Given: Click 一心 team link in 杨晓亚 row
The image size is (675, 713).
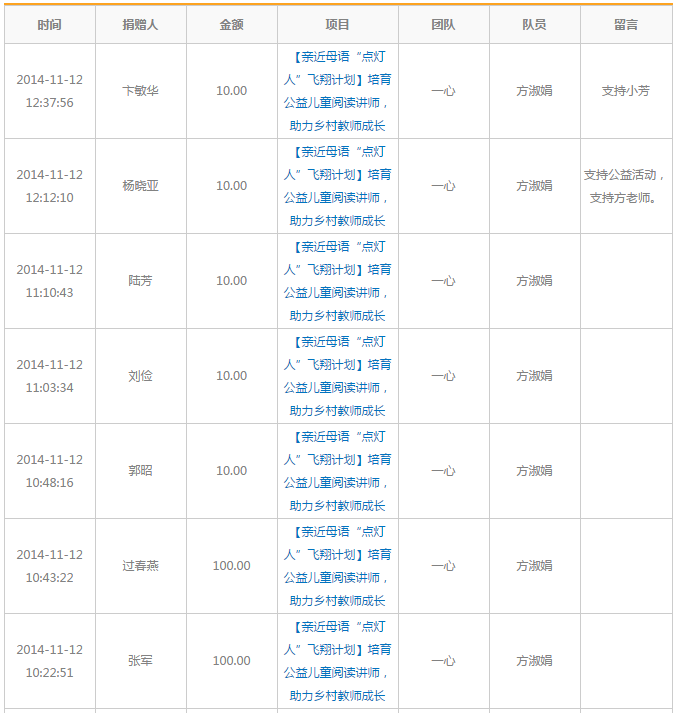Looking at the screenshot, I should (443, 186).
